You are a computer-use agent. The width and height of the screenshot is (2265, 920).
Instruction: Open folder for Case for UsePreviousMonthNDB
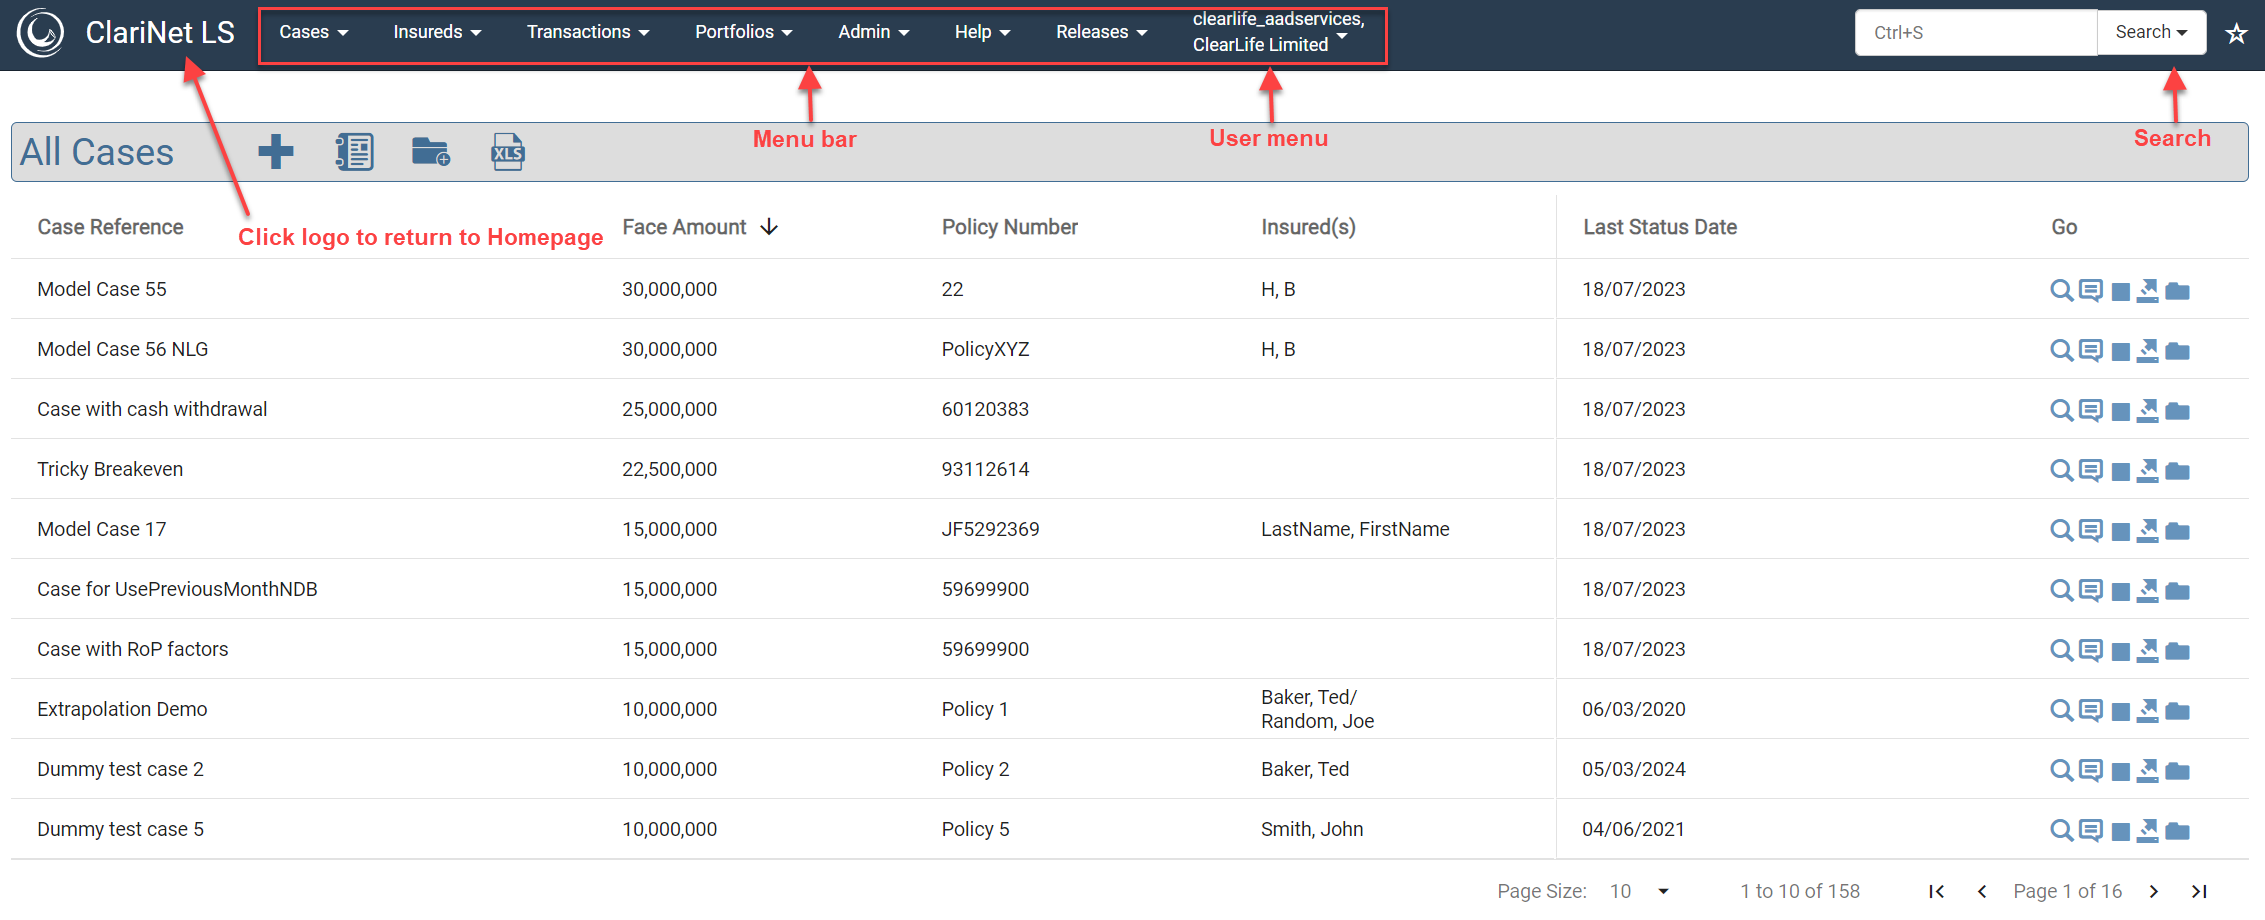click(2177, 591)
